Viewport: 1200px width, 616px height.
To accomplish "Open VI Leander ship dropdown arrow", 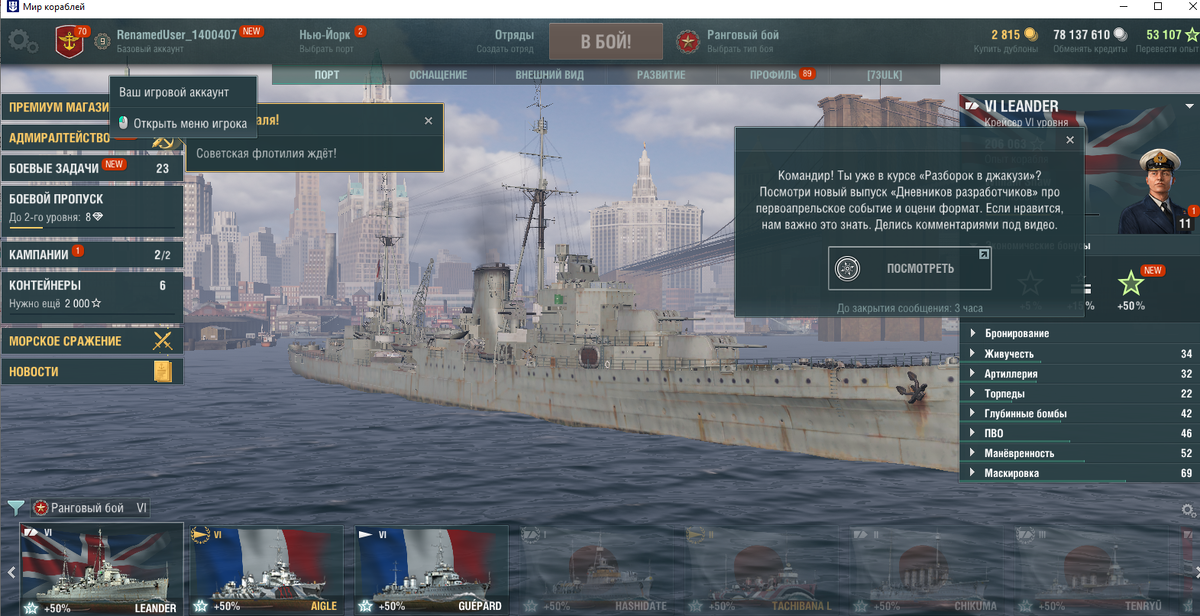I will [x=1189, y=106].
